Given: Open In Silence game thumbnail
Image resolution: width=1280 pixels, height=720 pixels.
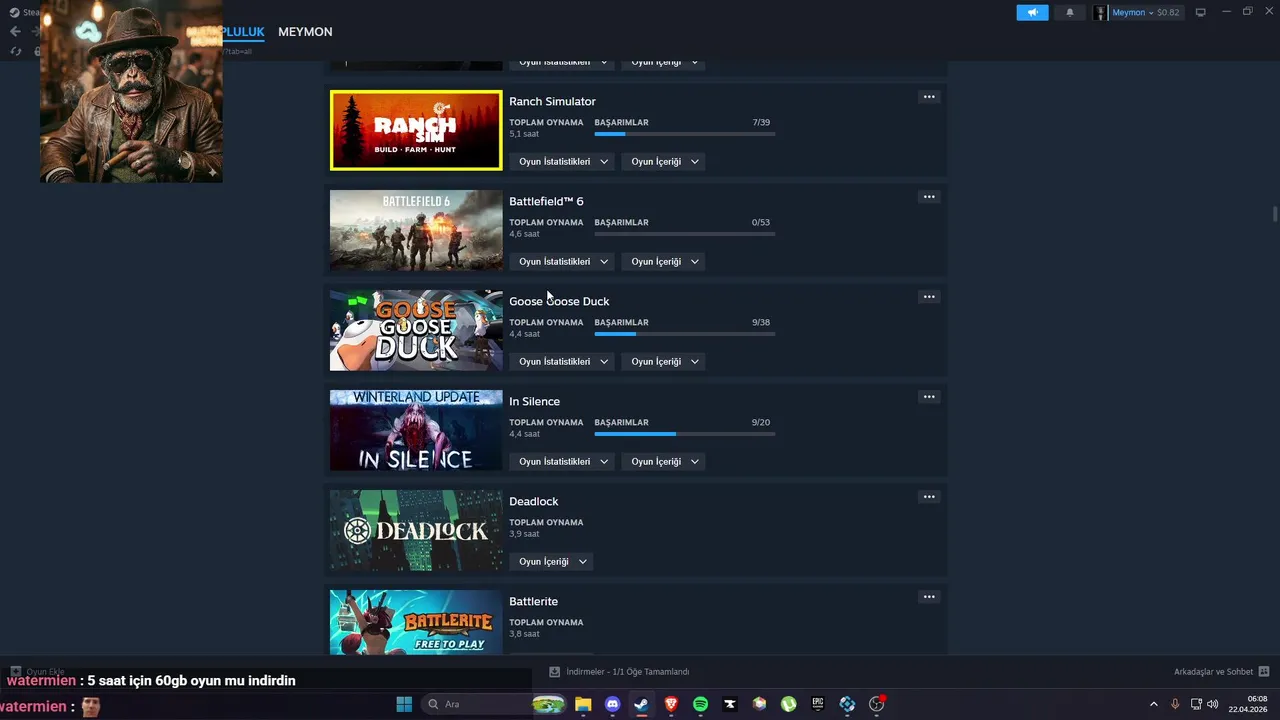Looking at the screenshot, I should tap(416, 430).
